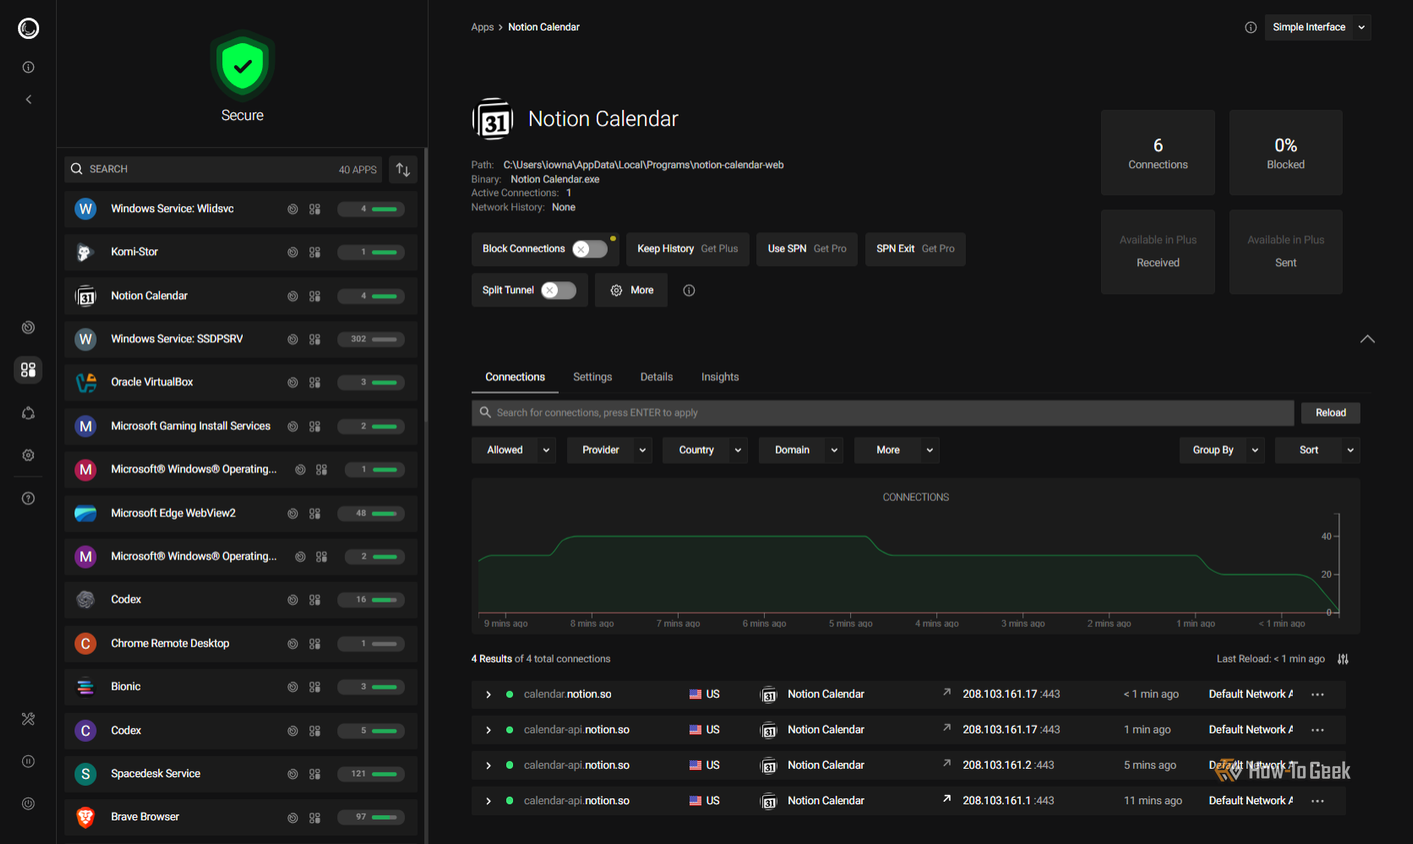
Task: Collapse the sidebar with the left arrow icon
Action: point(28,100)
